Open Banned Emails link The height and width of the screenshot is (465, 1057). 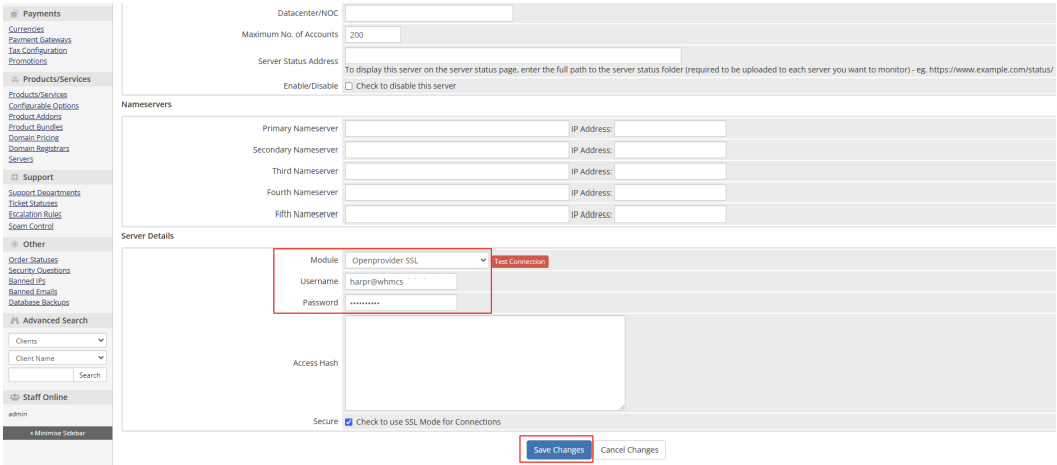coord(33,292)
